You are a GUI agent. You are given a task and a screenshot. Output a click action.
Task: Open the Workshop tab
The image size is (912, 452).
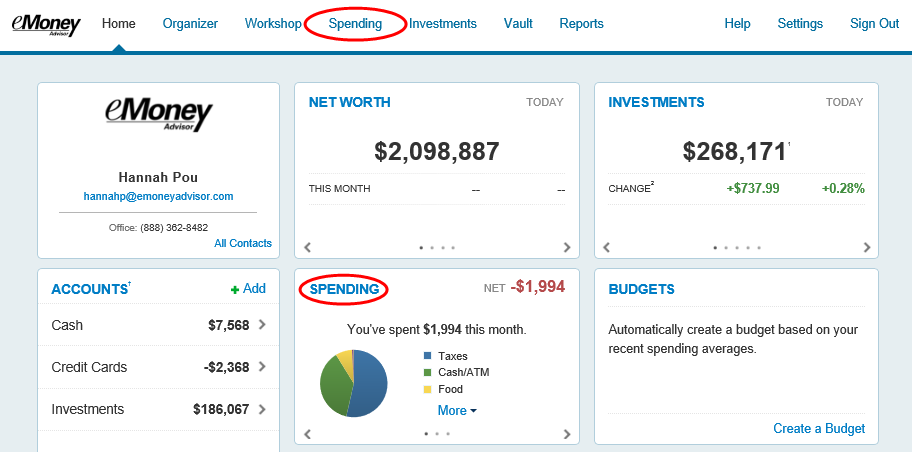[x=273, y=24]
